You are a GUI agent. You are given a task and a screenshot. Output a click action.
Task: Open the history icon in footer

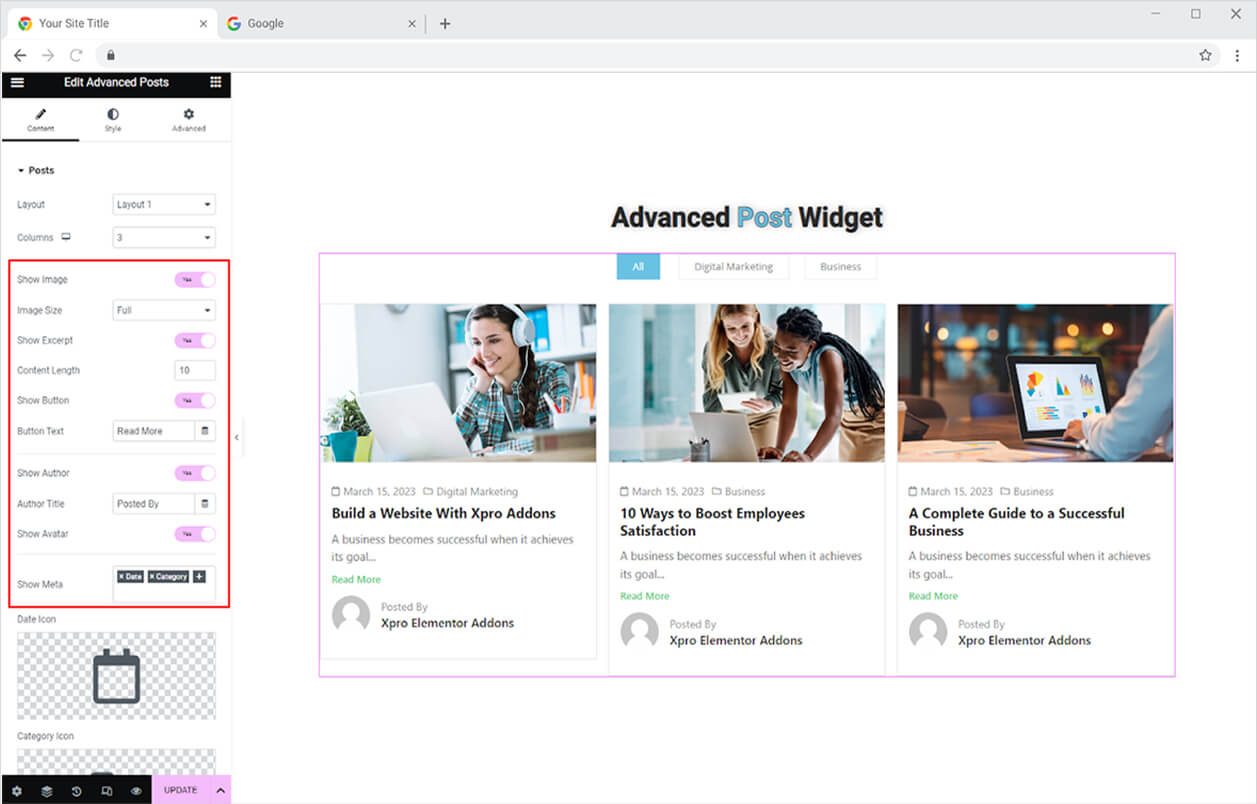[x=77, y=790]
